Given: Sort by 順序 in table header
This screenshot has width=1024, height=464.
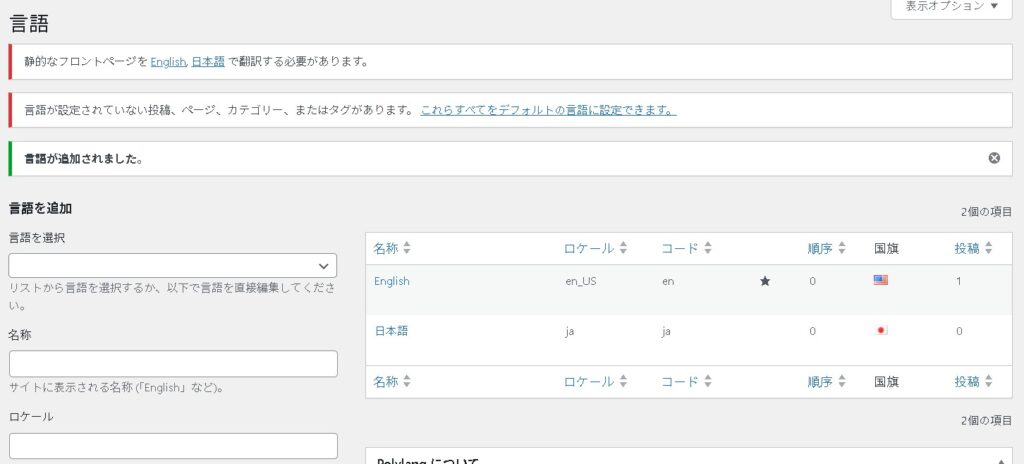Looking at the screenshot, I should click(826, 248).
